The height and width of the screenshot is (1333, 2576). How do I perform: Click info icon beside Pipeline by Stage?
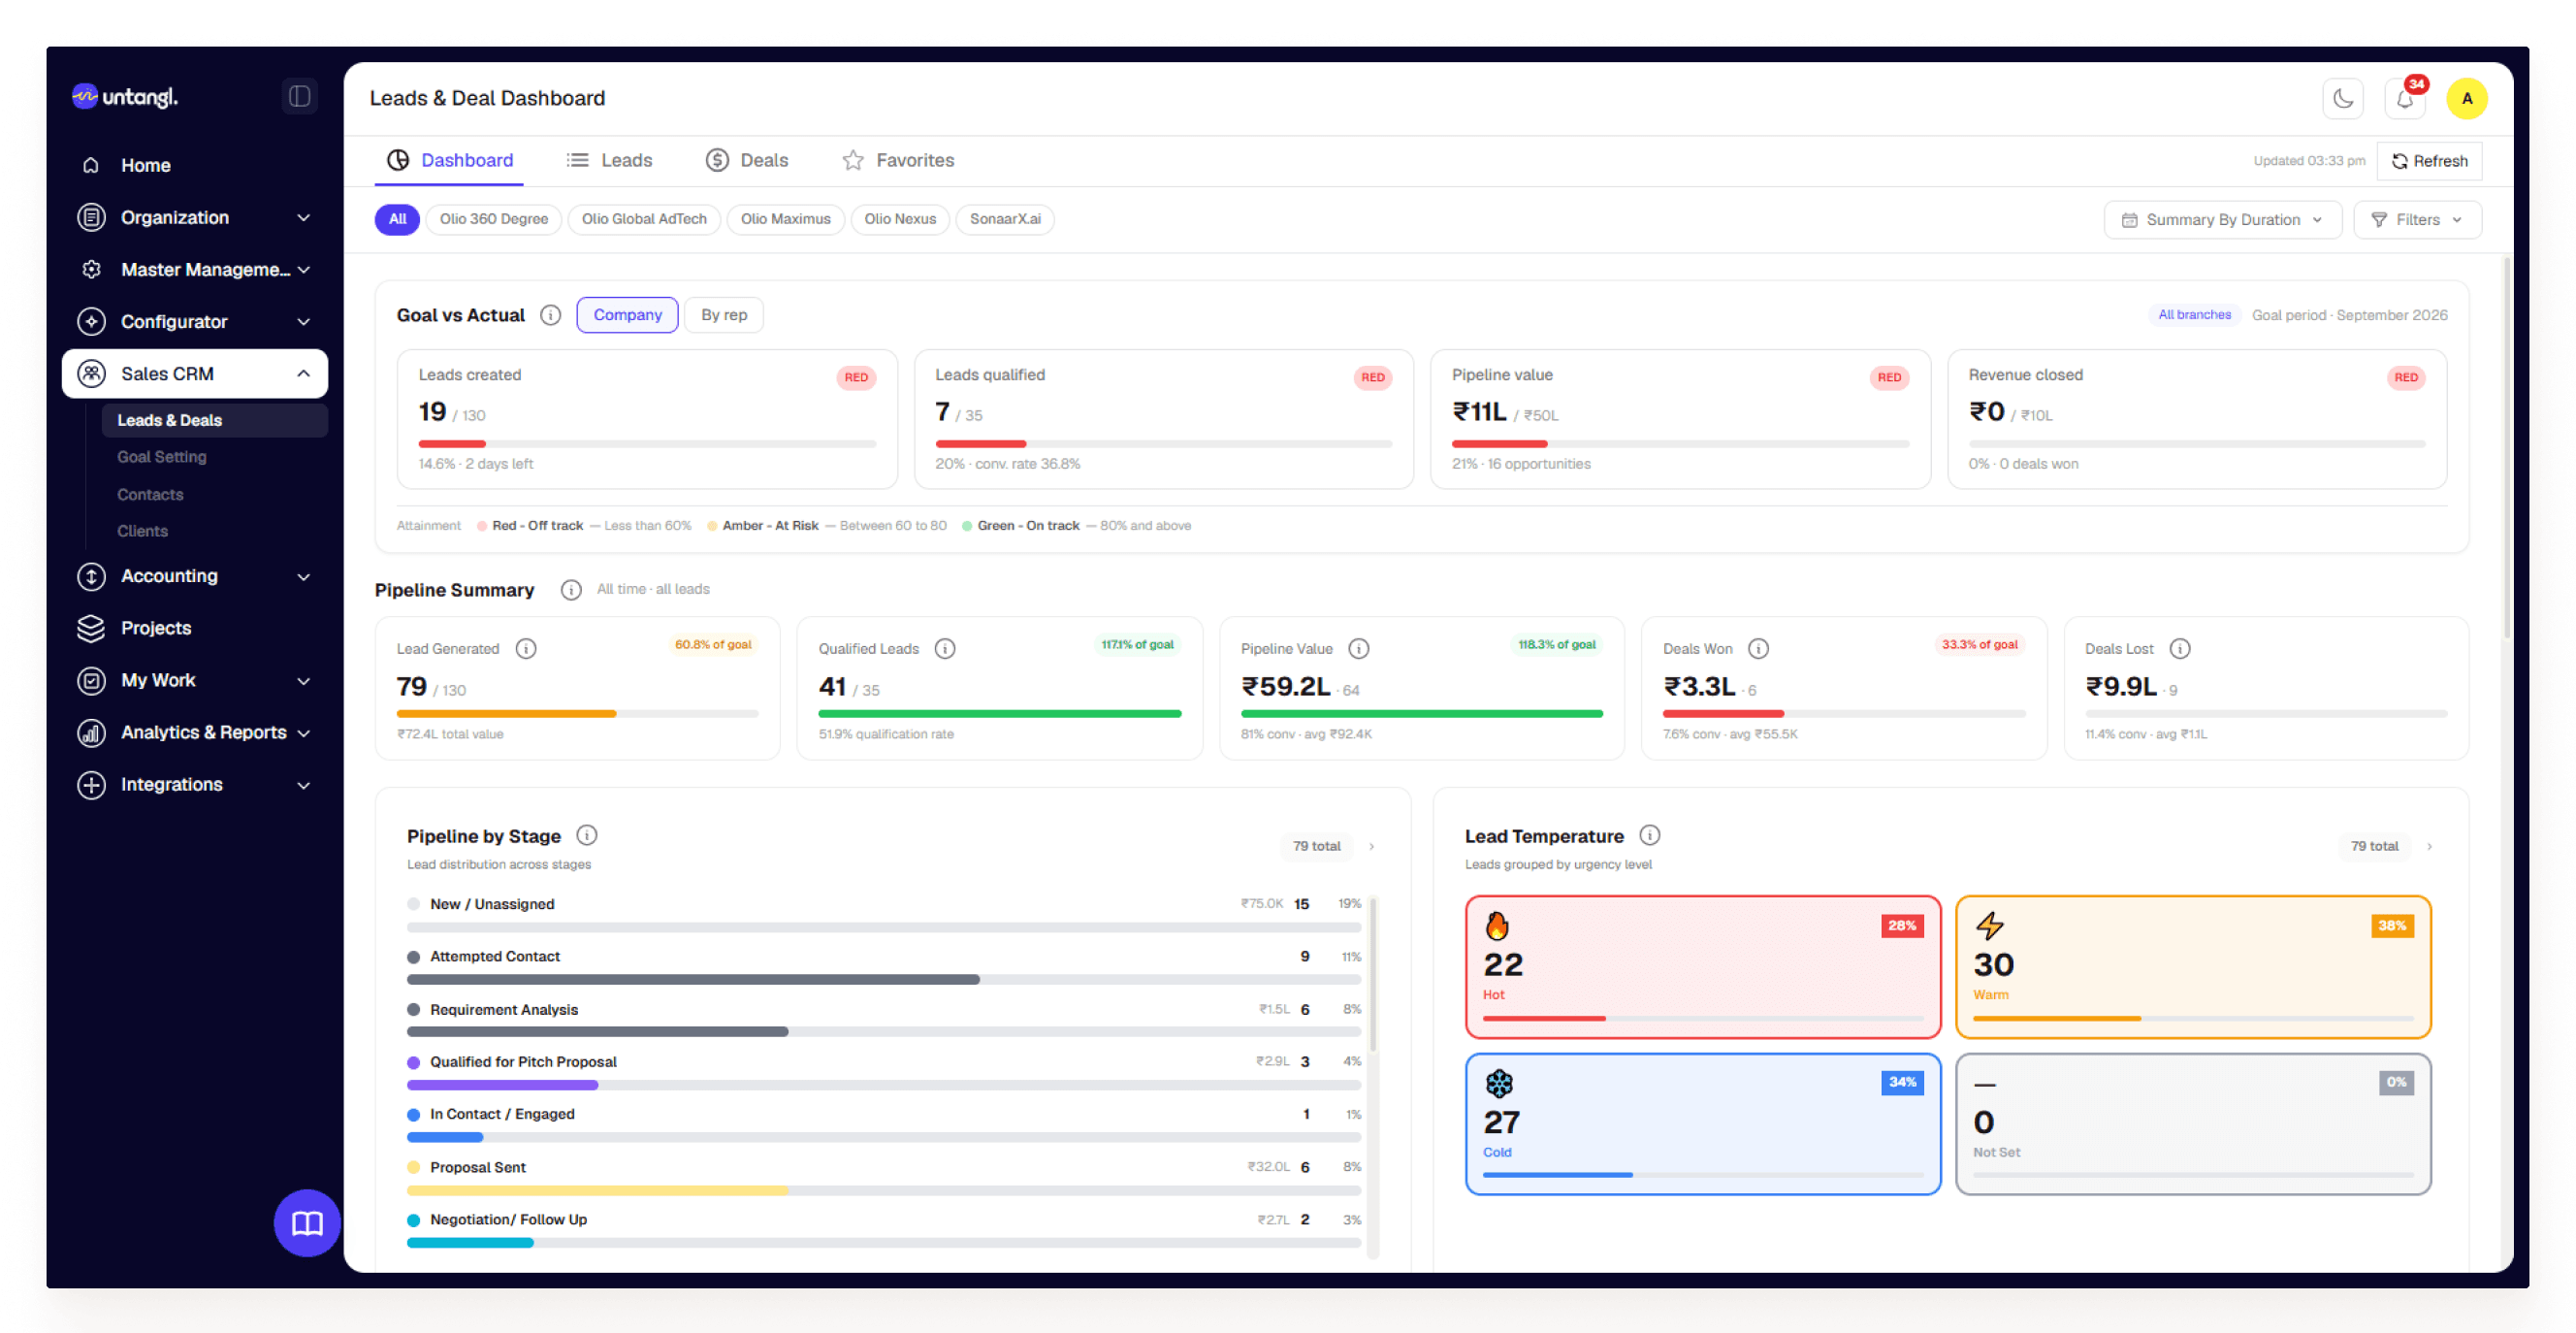coord(587,835)
